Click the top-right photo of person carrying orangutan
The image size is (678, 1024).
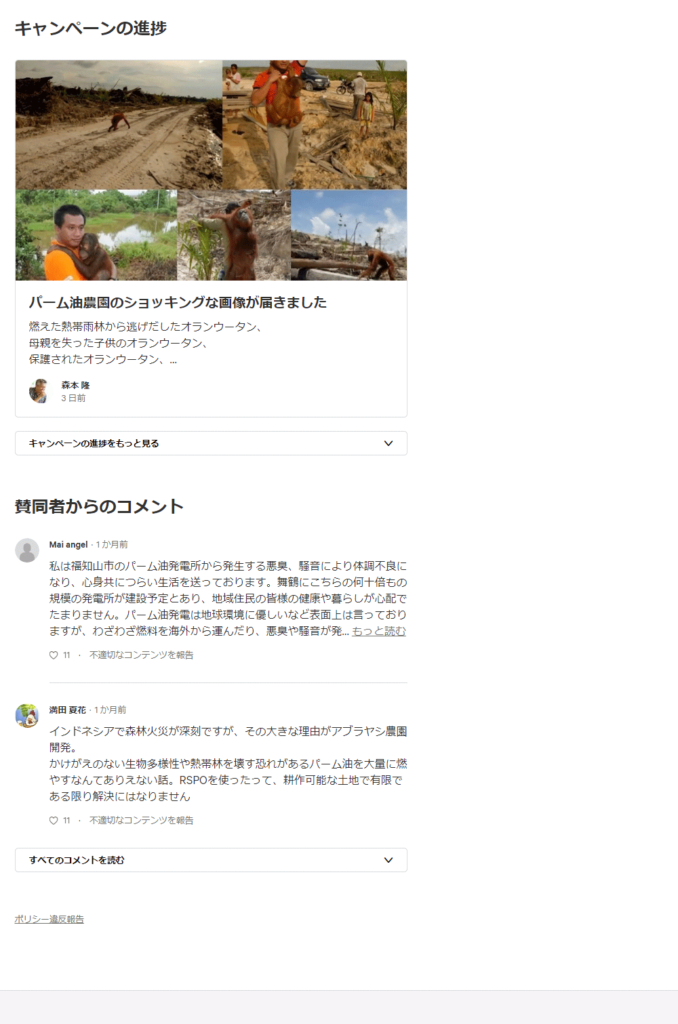(x=315, y=125)
